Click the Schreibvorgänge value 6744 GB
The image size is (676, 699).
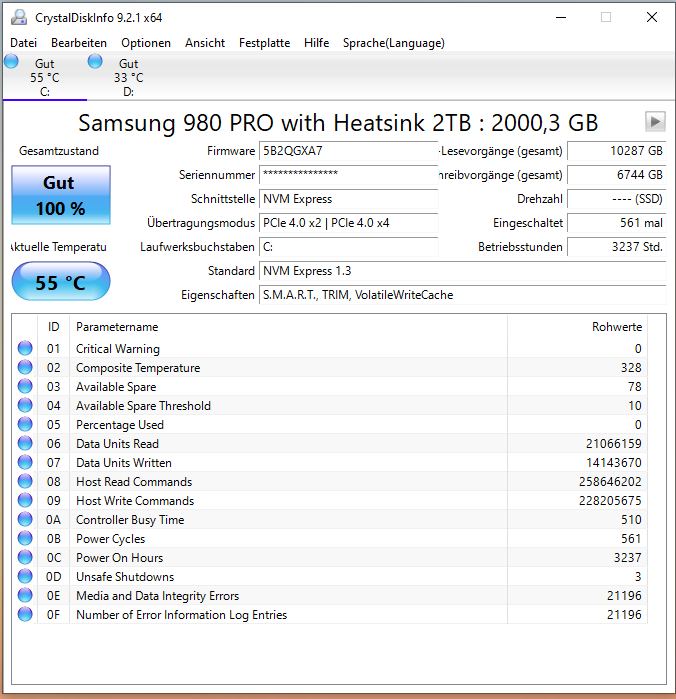(x=617, y=175)
